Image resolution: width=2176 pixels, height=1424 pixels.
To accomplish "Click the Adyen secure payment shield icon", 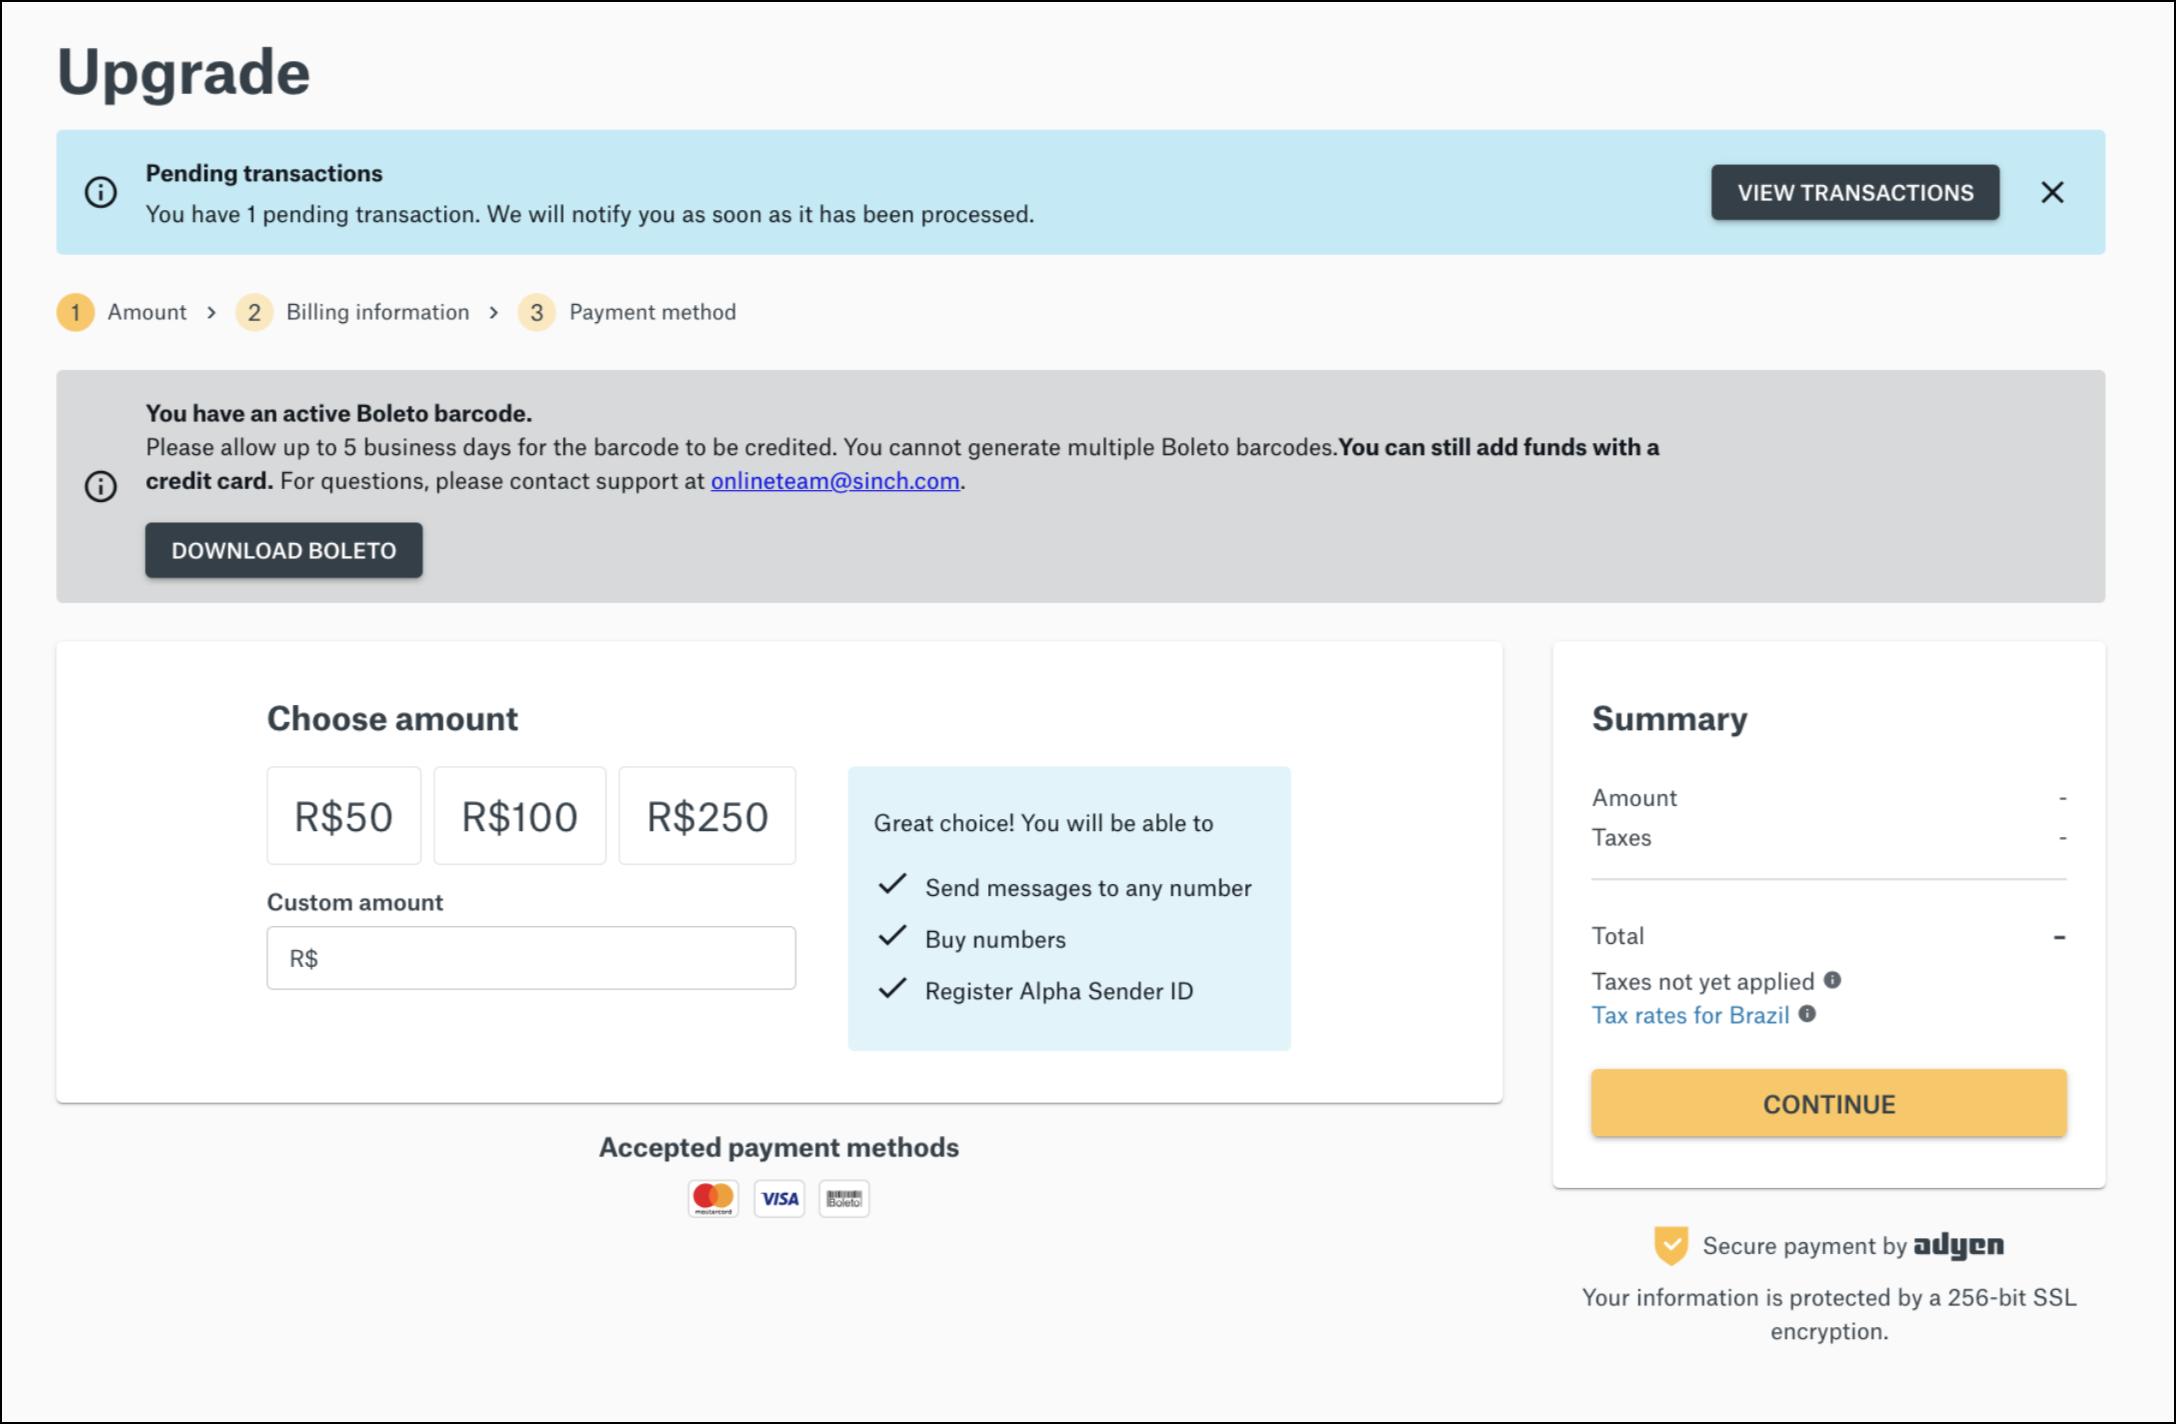I will 1673,1244.
